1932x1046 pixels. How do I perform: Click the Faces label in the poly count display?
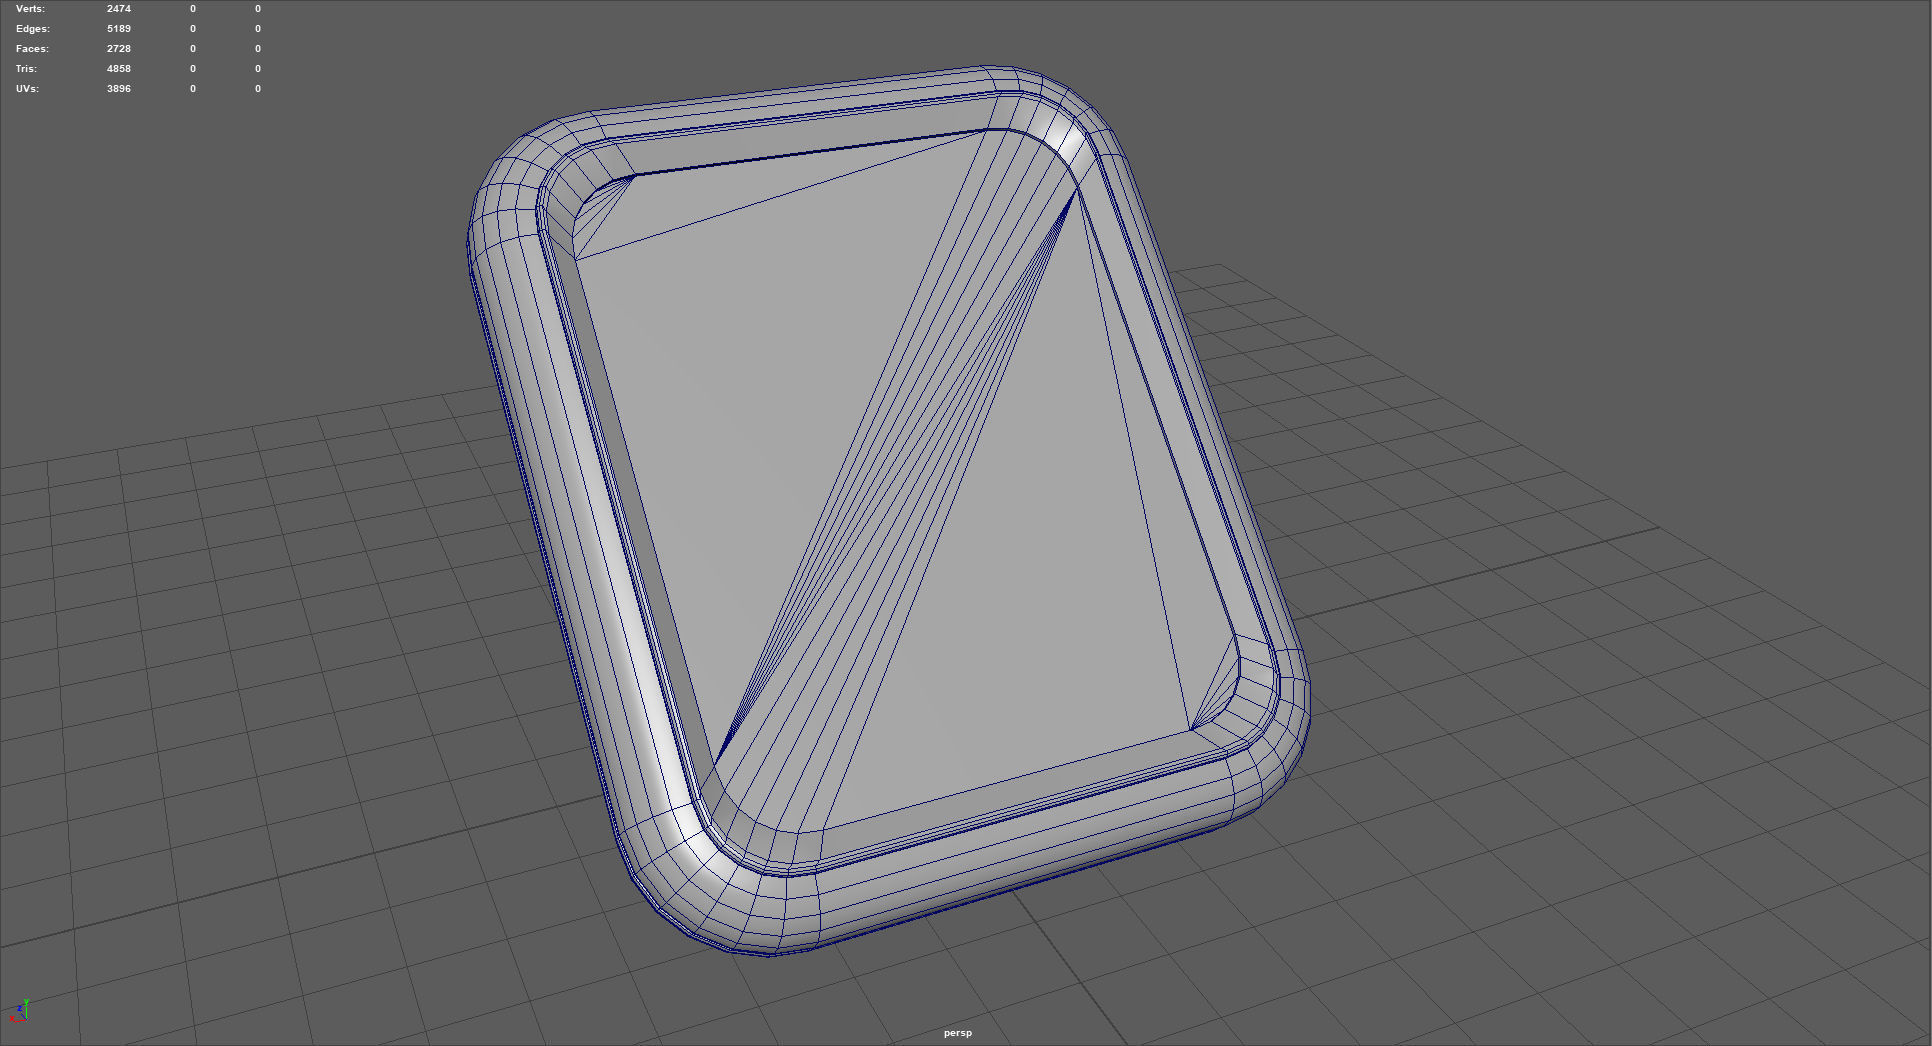[32, 48]
